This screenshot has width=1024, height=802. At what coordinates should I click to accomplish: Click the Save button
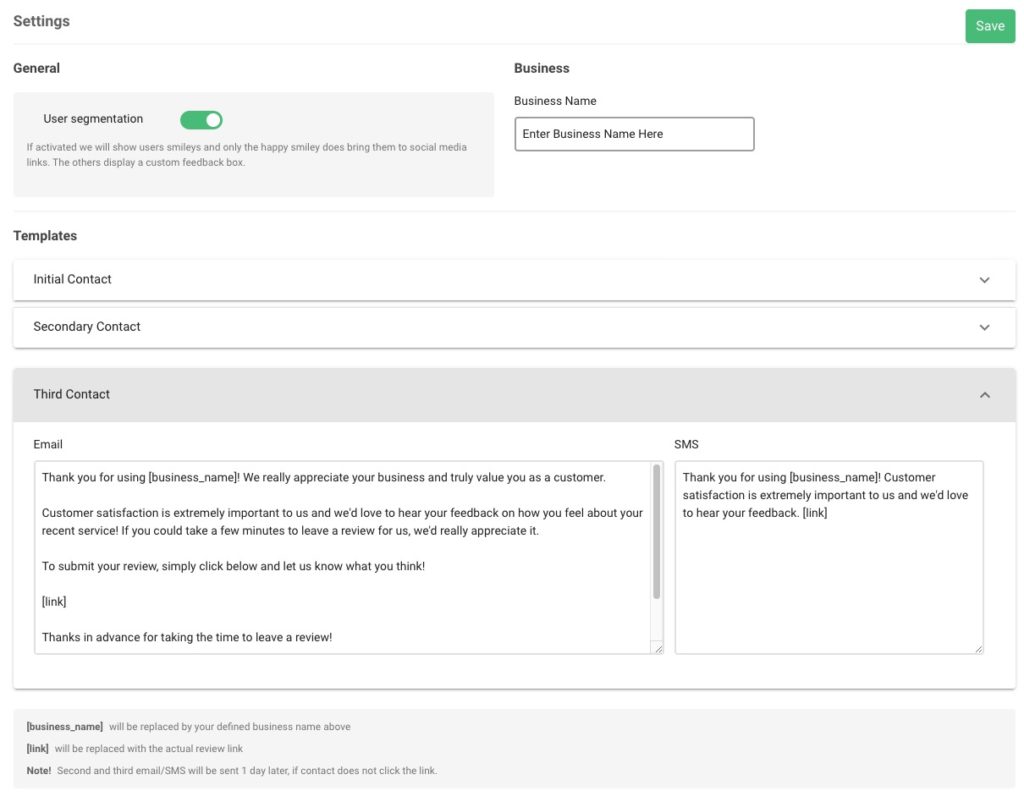pyautogui.click(x=989, y=25)
